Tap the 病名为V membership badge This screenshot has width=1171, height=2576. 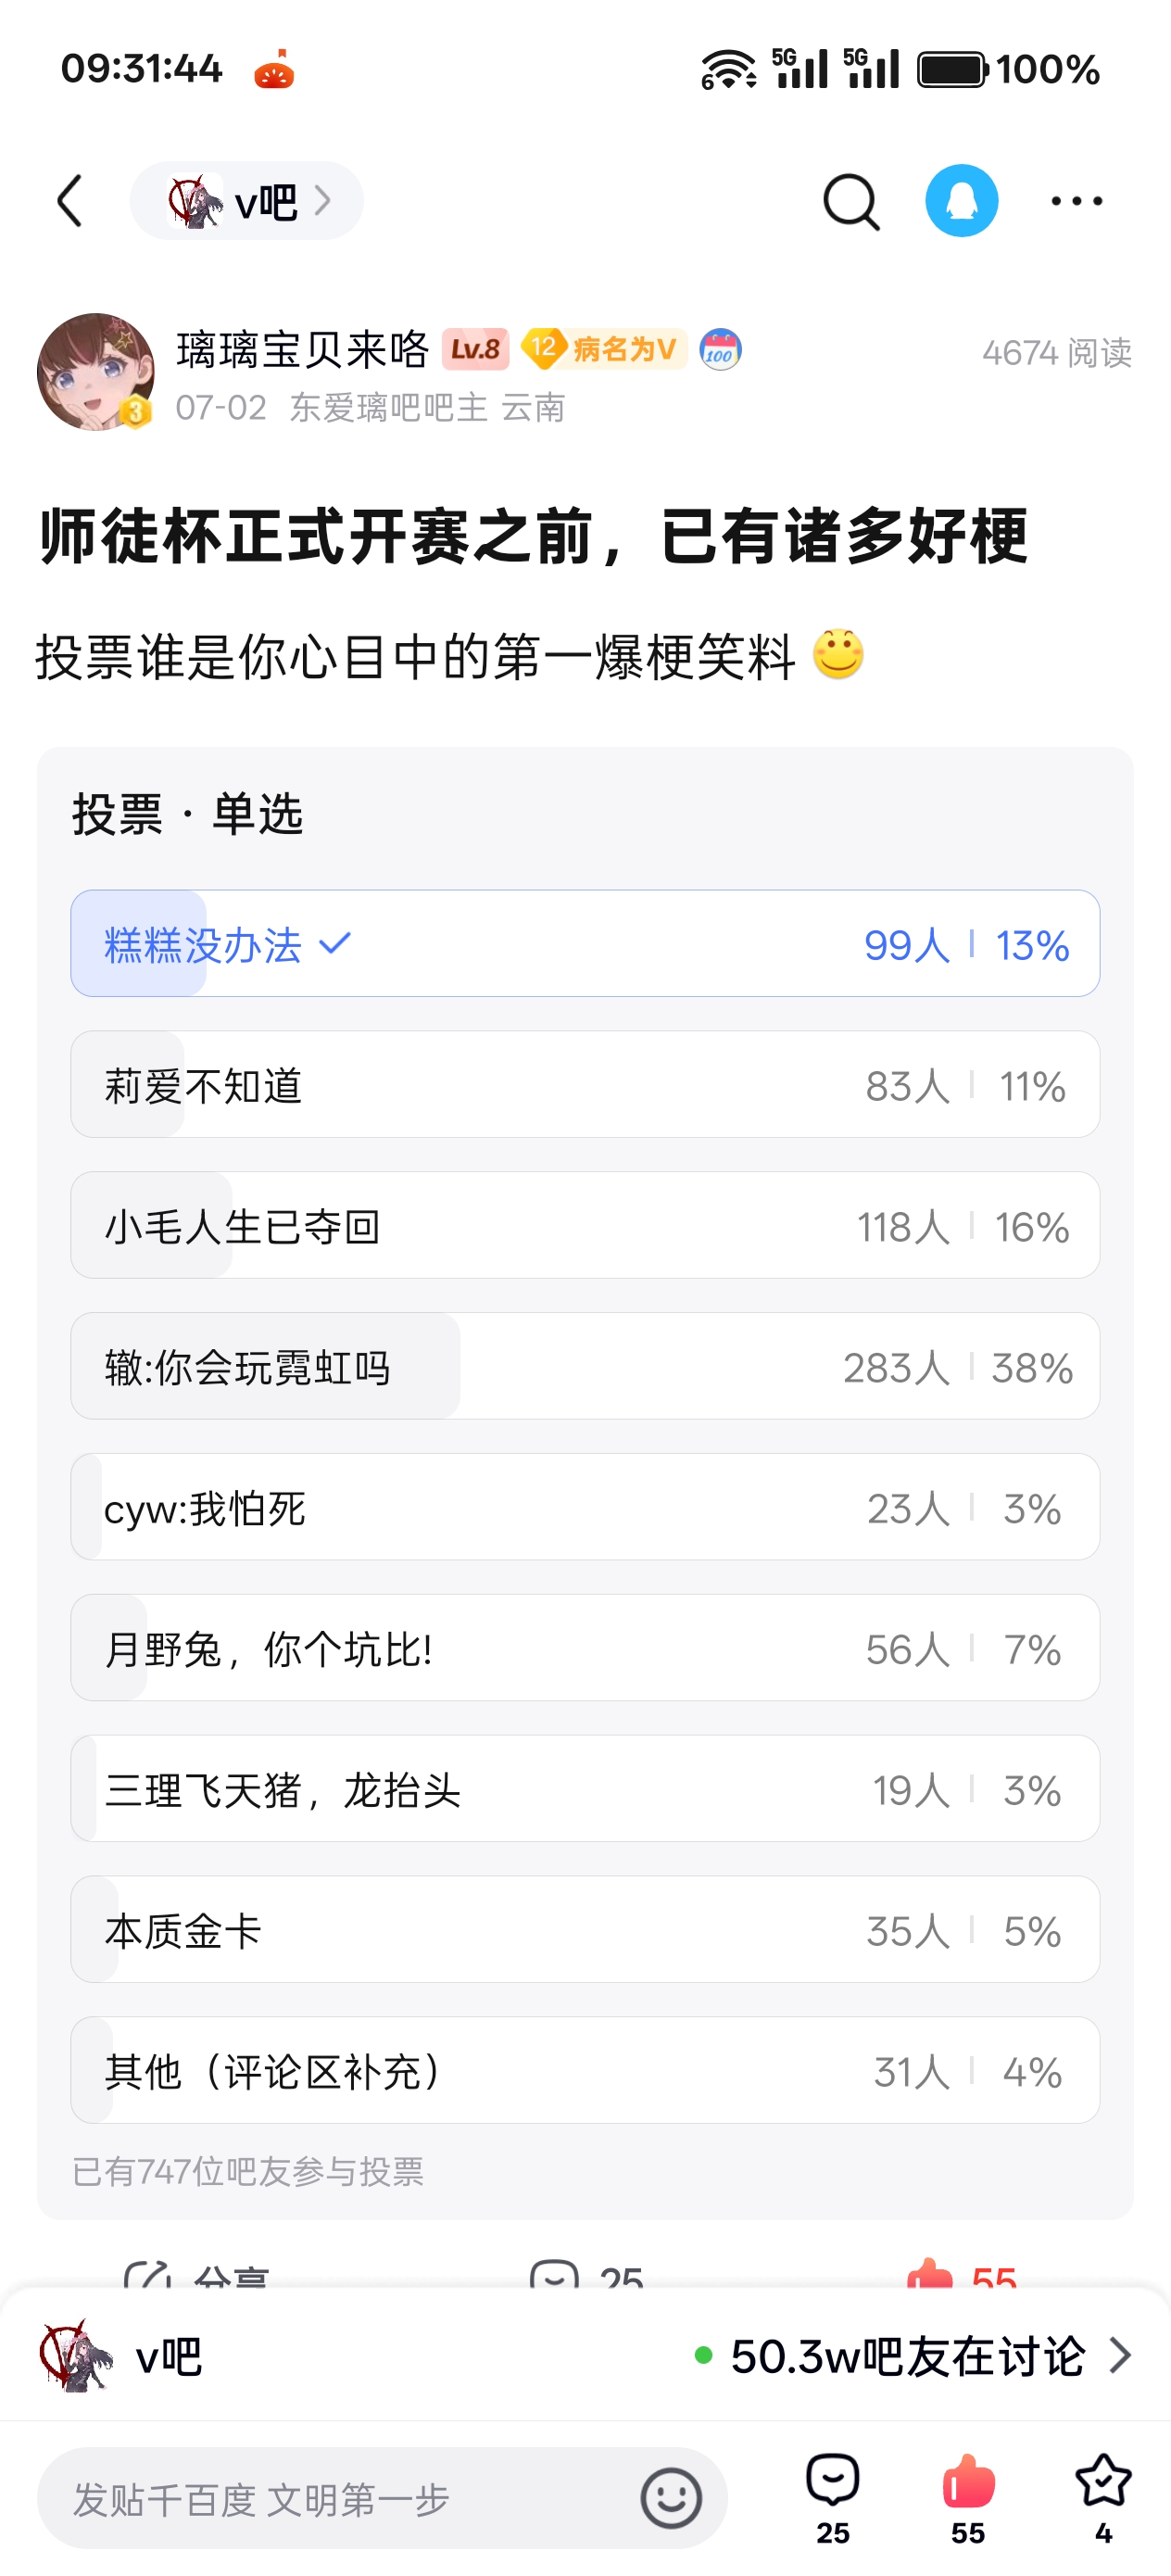tap(604, 349)
